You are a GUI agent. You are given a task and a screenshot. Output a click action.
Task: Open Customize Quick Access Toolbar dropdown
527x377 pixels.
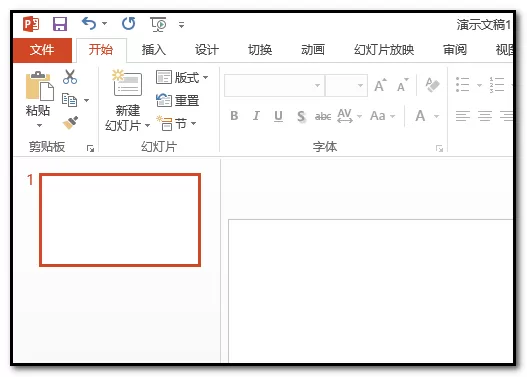coord(181,25)
